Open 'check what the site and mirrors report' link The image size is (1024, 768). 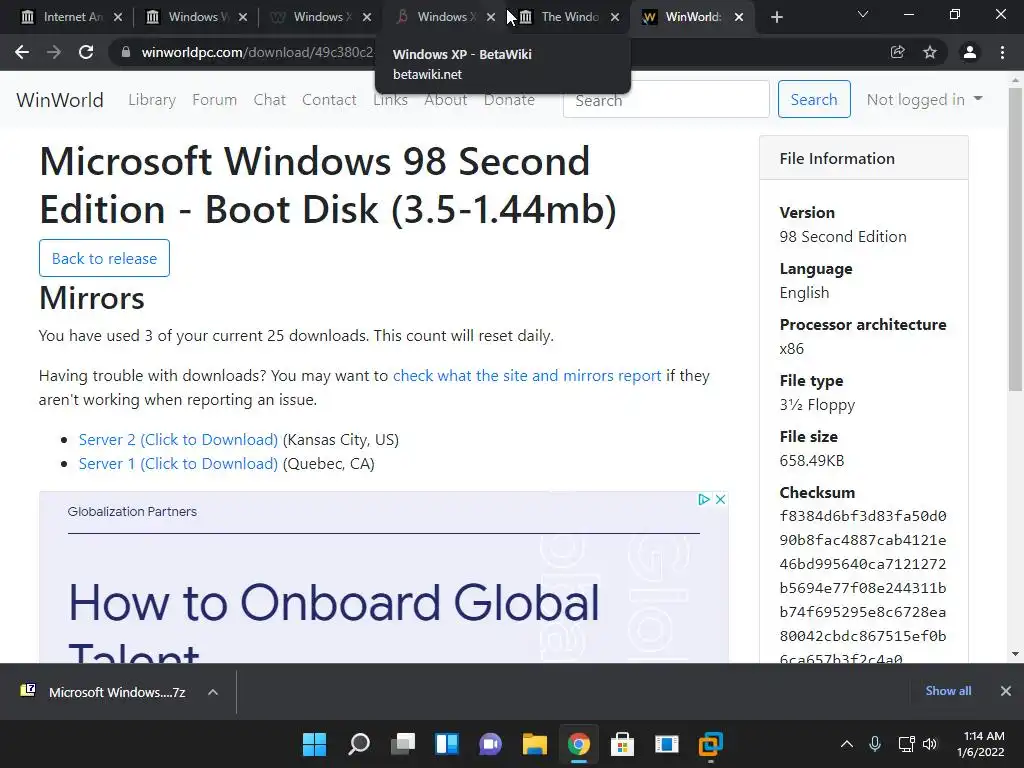coord(527,376)
